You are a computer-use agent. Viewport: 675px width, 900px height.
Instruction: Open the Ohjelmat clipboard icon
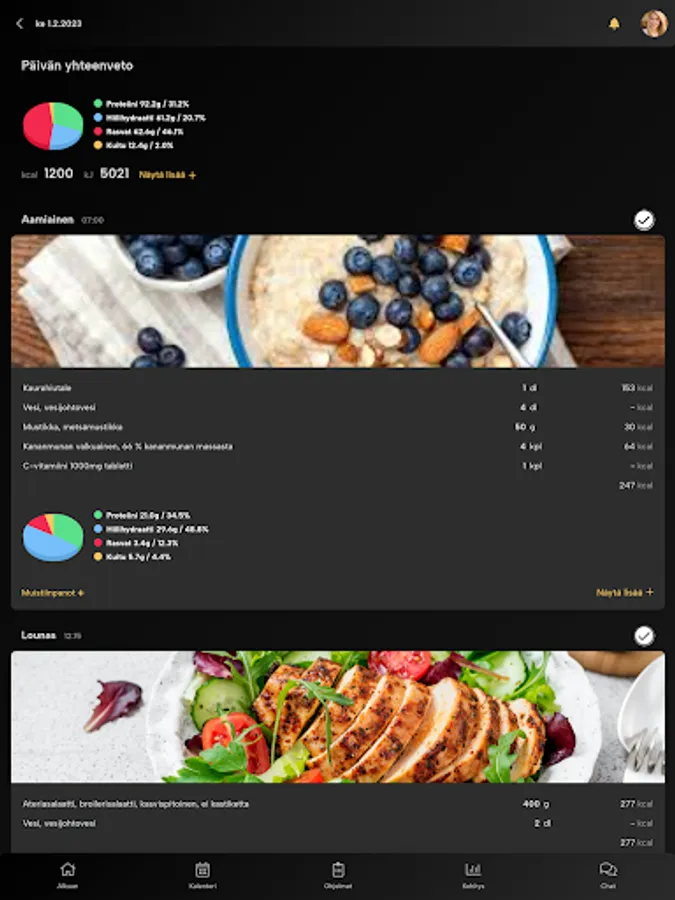[x=338, y=870]
